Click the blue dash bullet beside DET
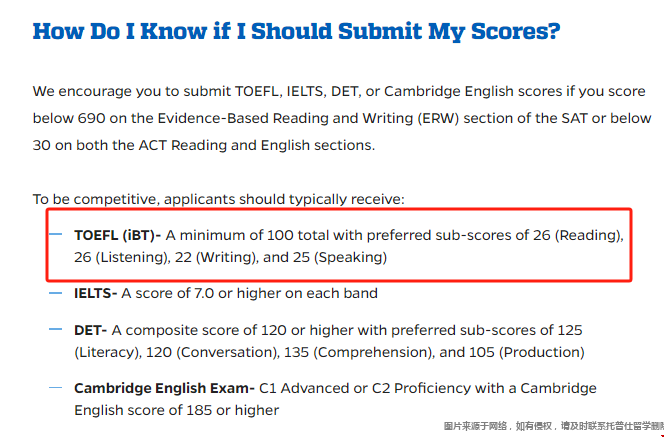 (55, 329)
